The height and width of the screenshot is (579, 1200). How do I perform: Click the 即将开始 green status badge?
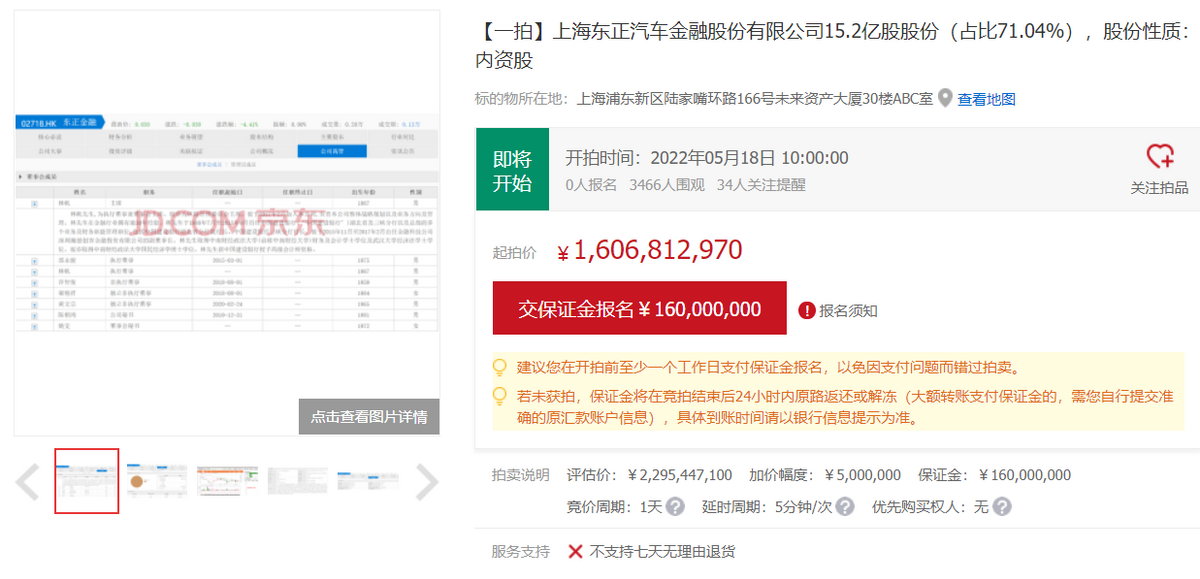(x=513, y=170)
